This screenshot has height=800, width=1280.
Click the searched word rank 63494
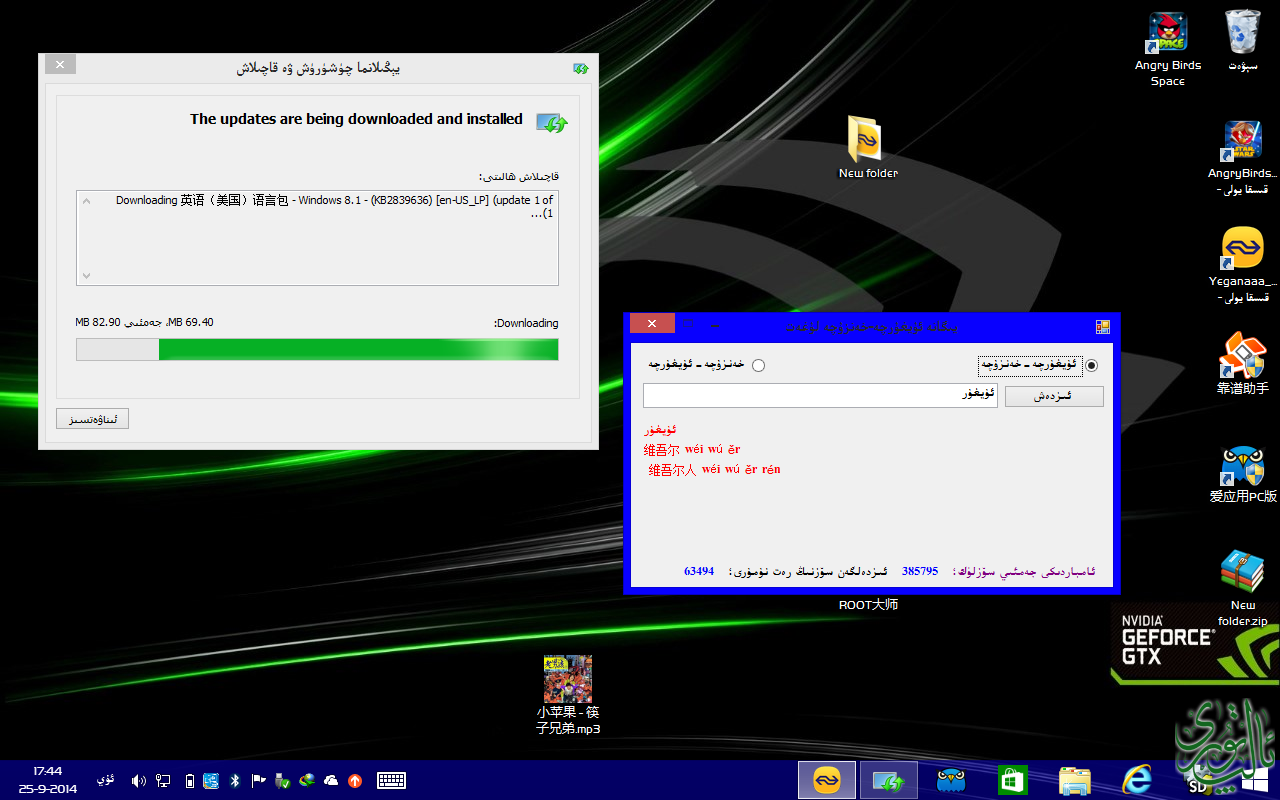click(699, 571)
